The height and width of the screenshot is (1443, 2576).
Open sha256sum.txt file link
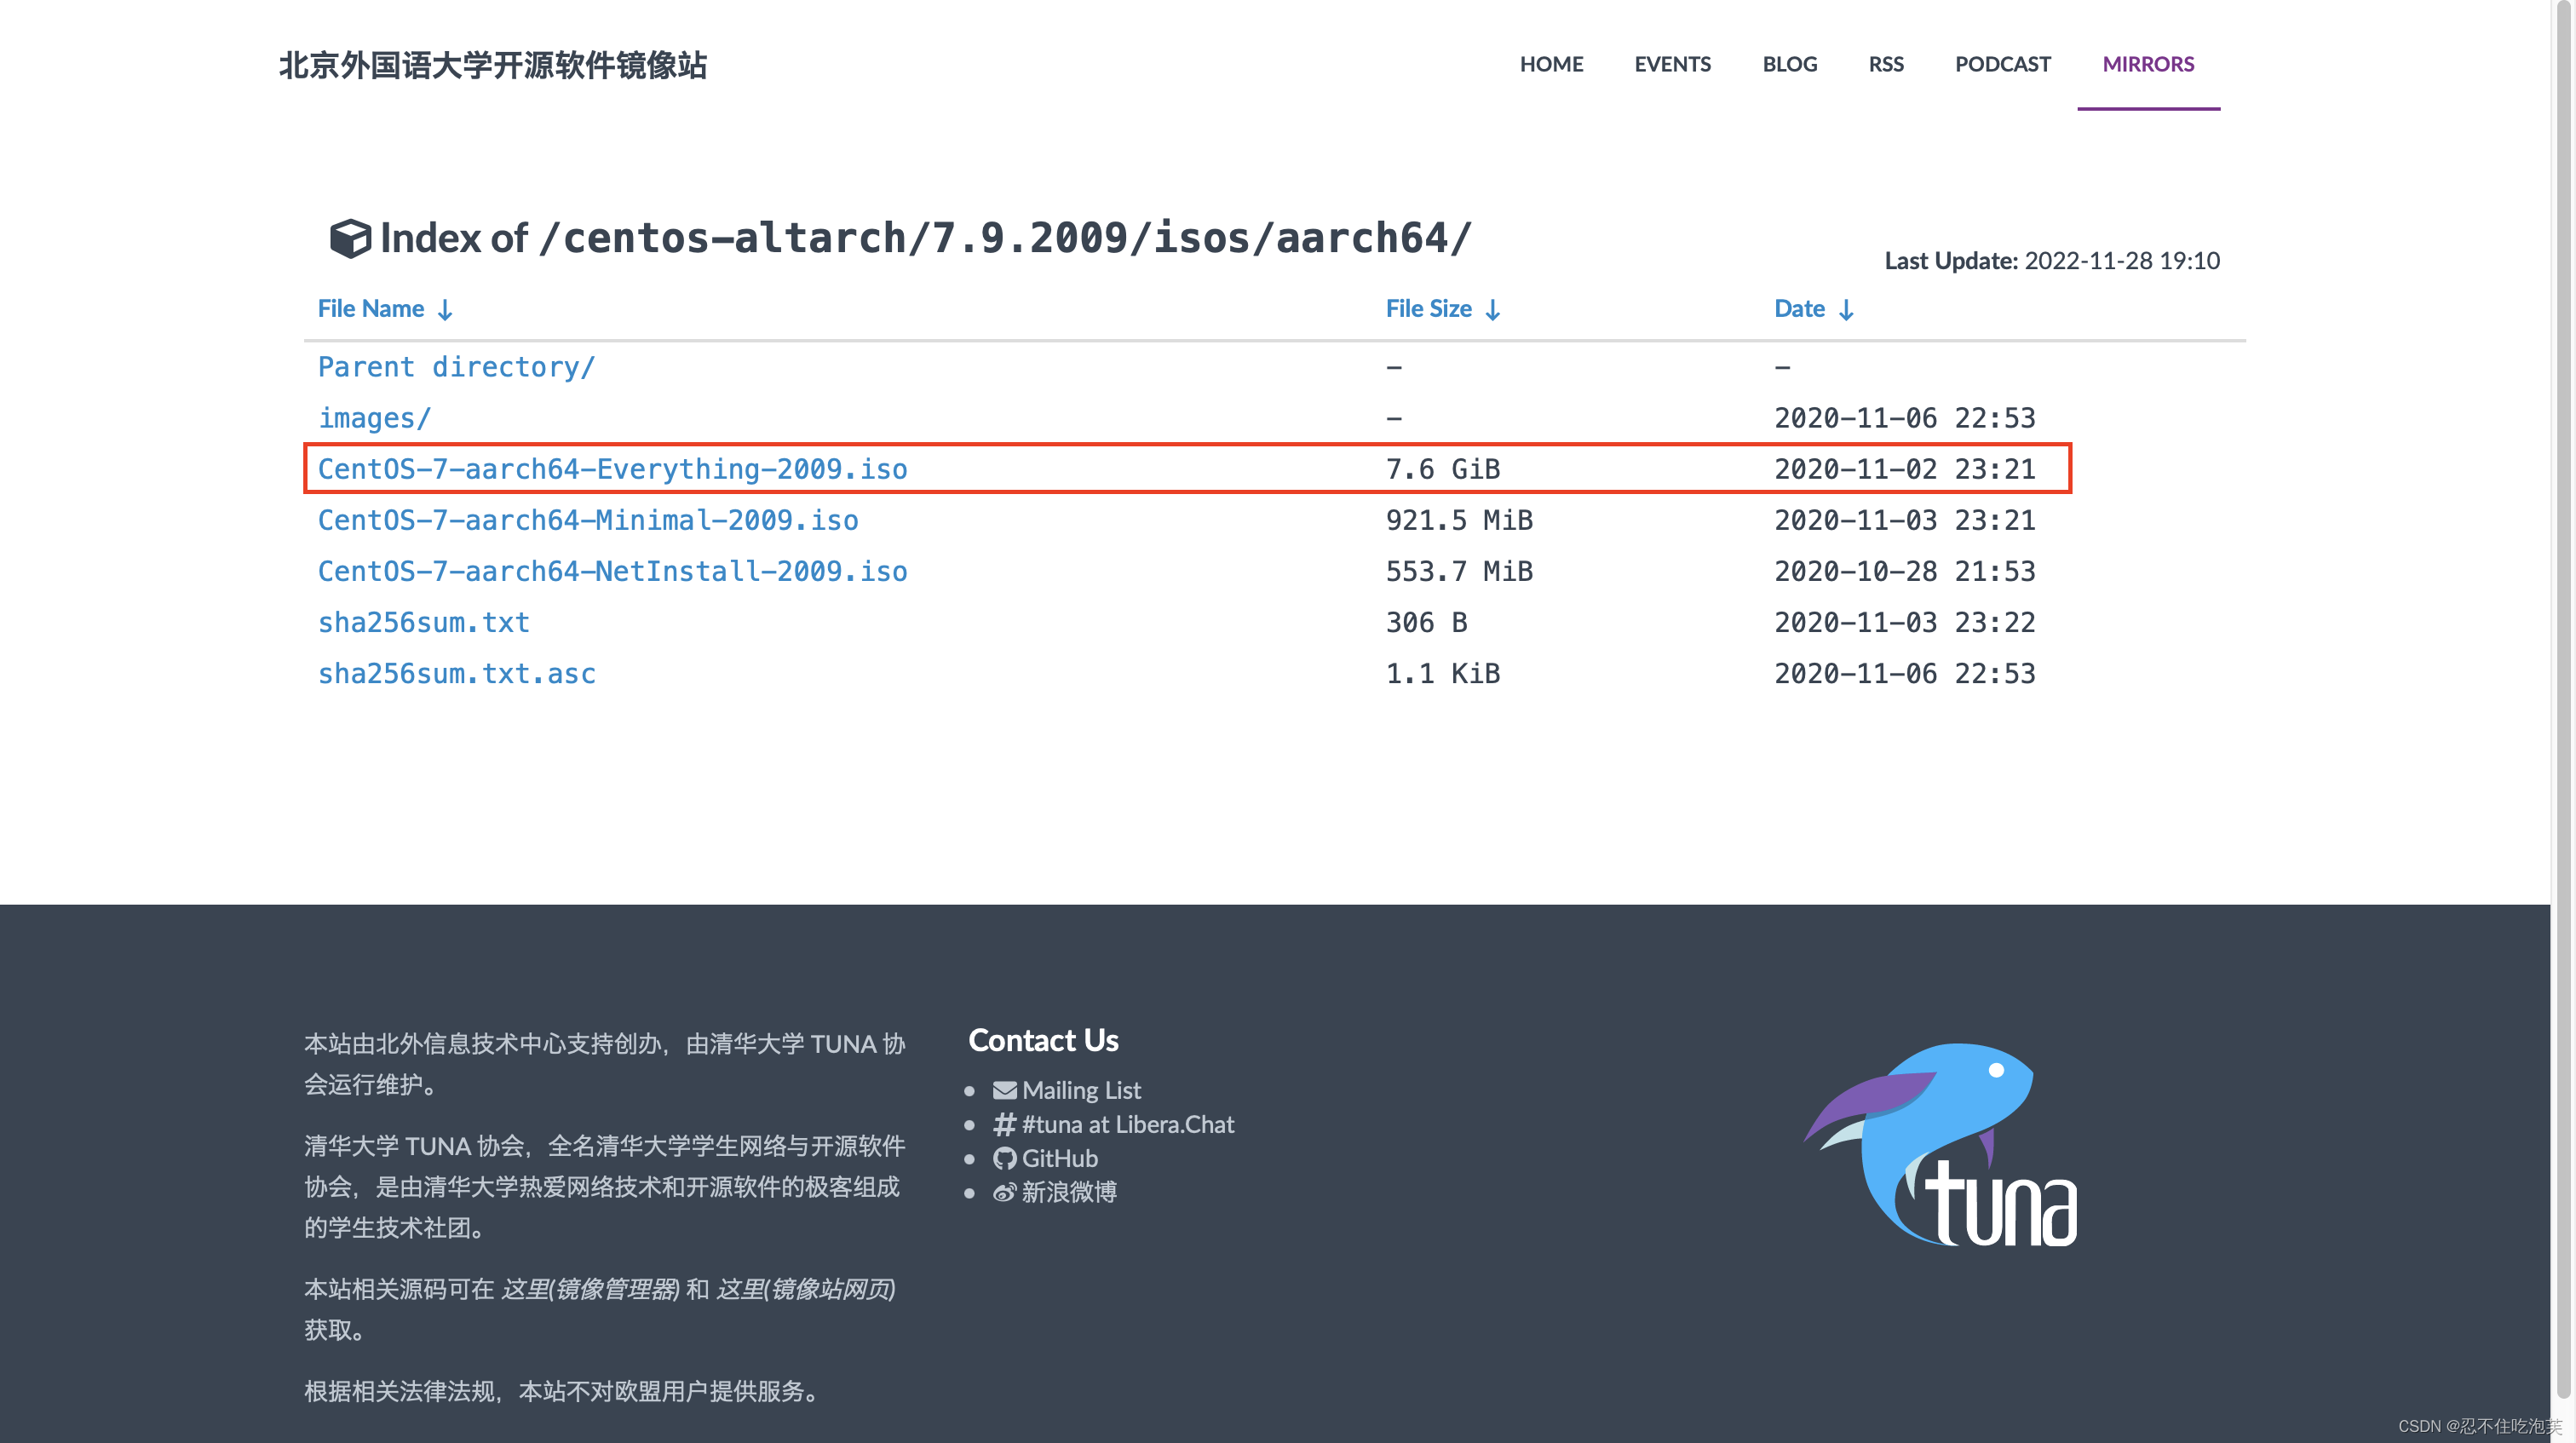[x=423, y=622]
